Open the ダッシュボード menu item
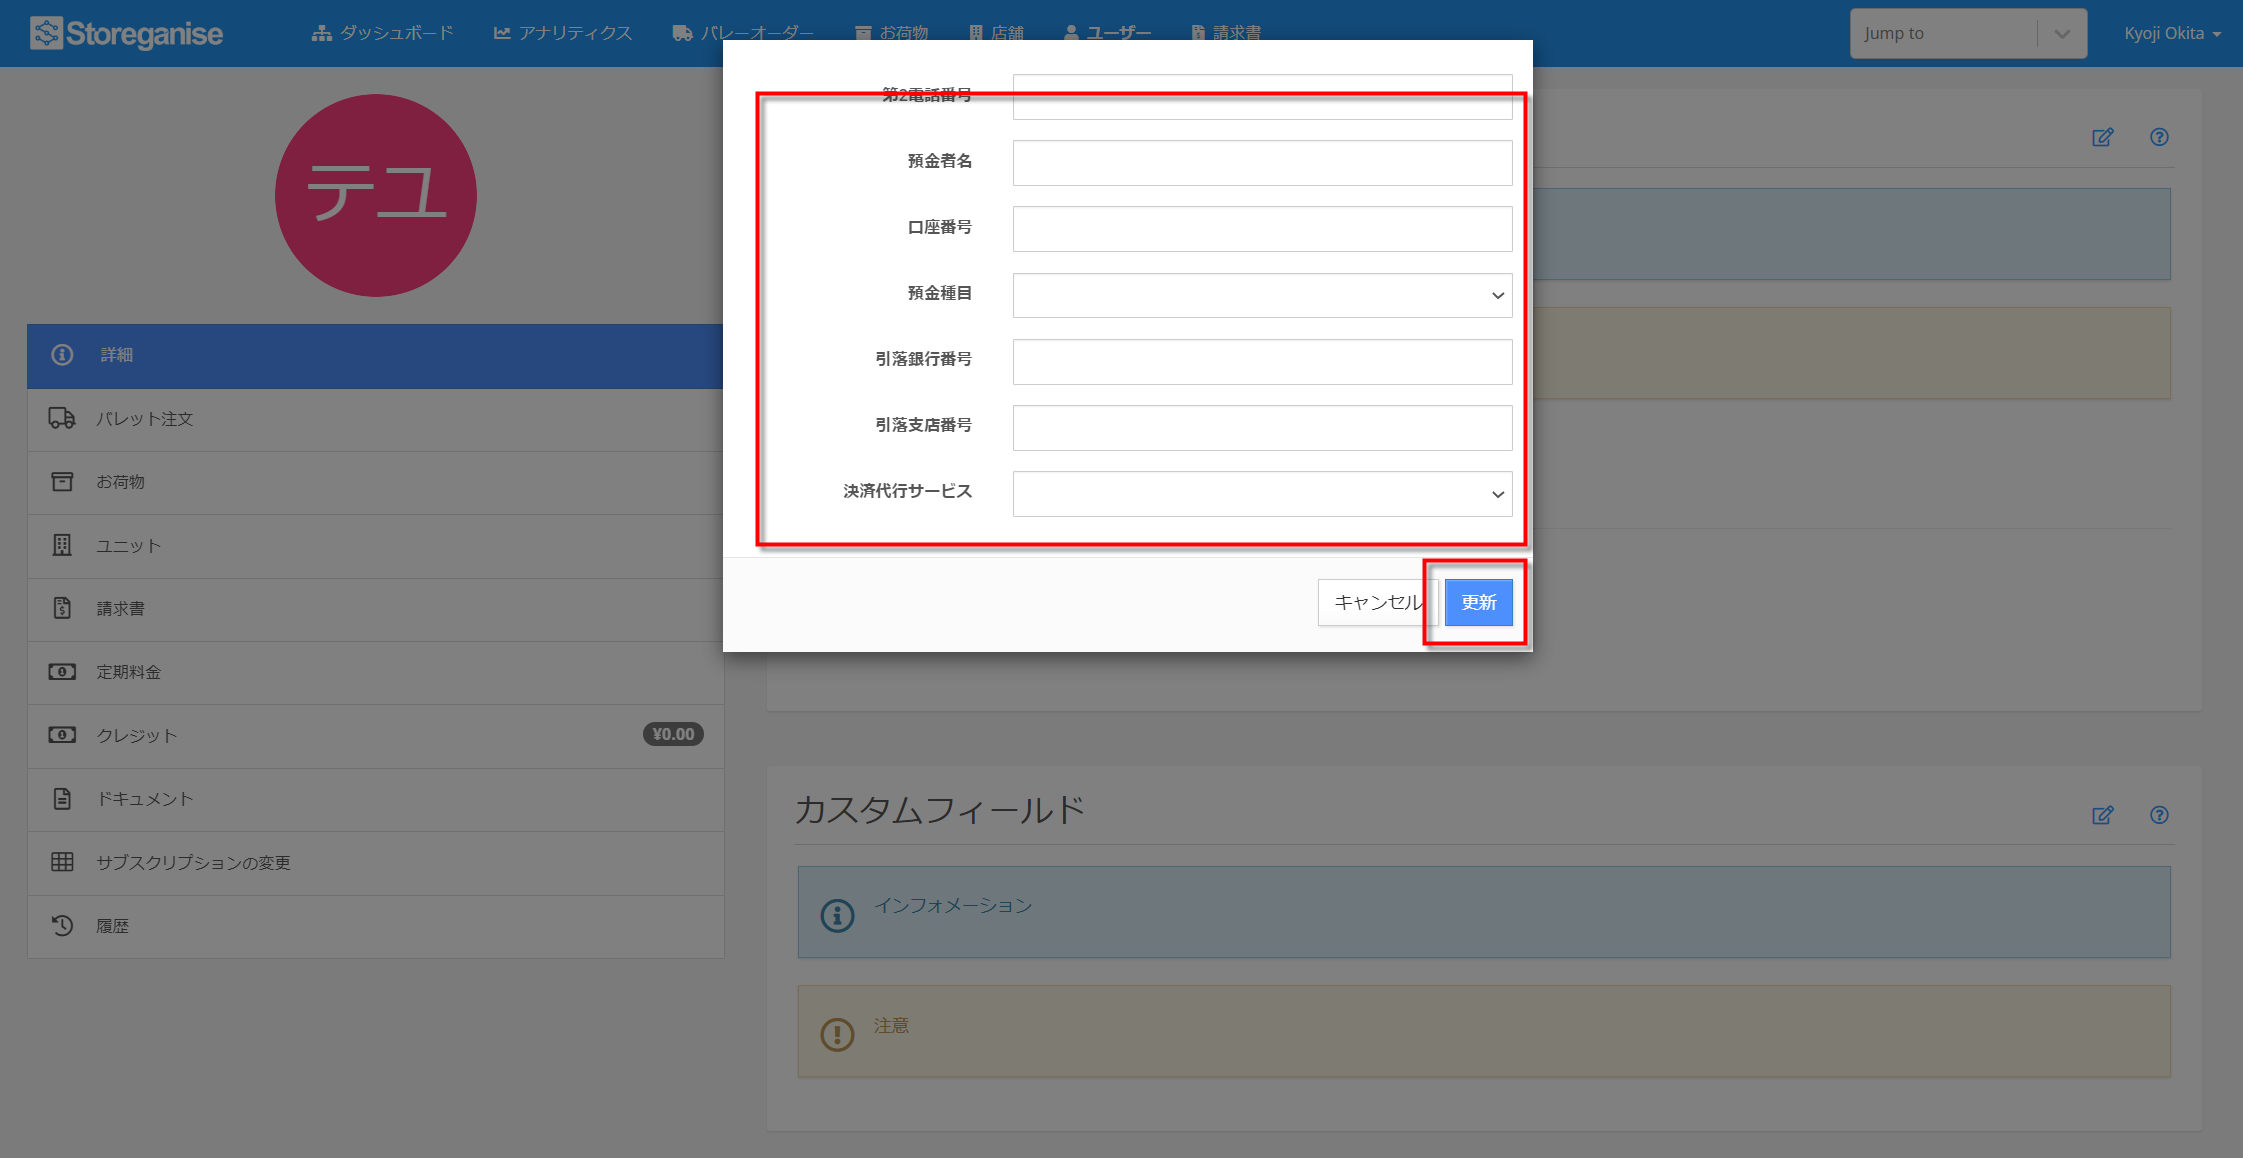The image size is (2243, 1158). (x=382, y=33)
